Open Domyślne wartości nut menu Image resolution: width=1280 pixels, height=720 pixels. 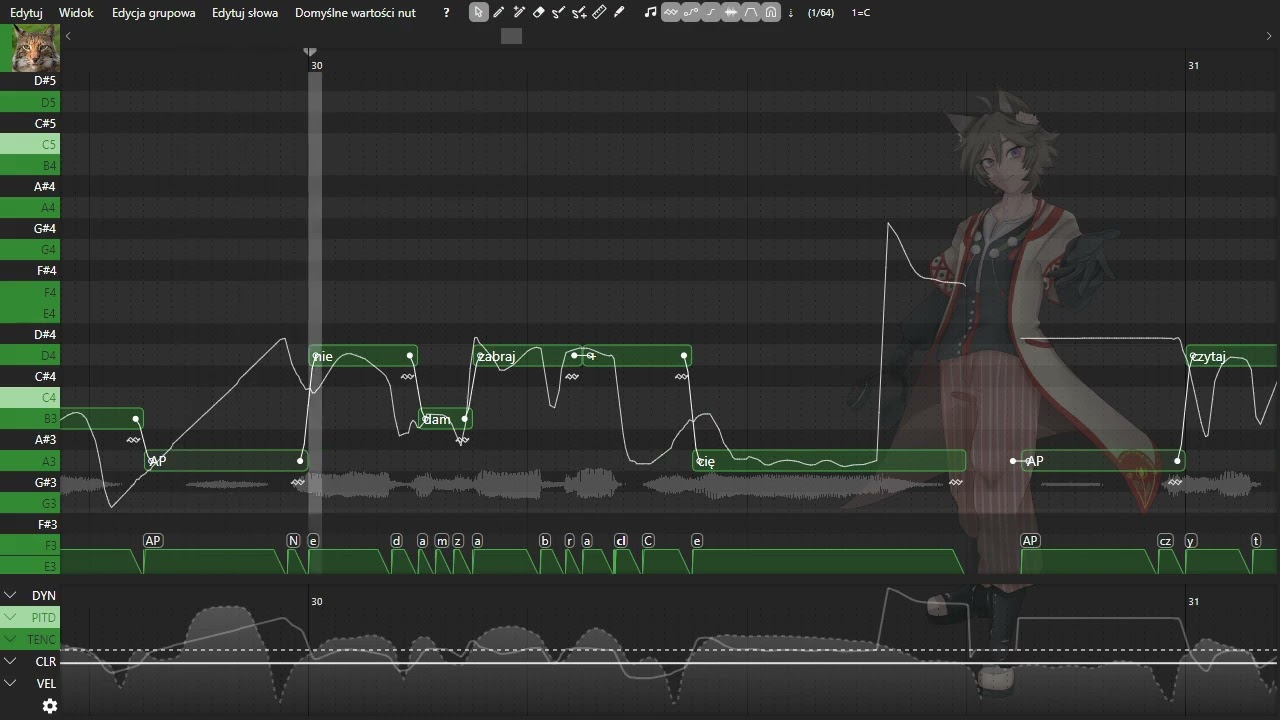click(x=355, y=13)
